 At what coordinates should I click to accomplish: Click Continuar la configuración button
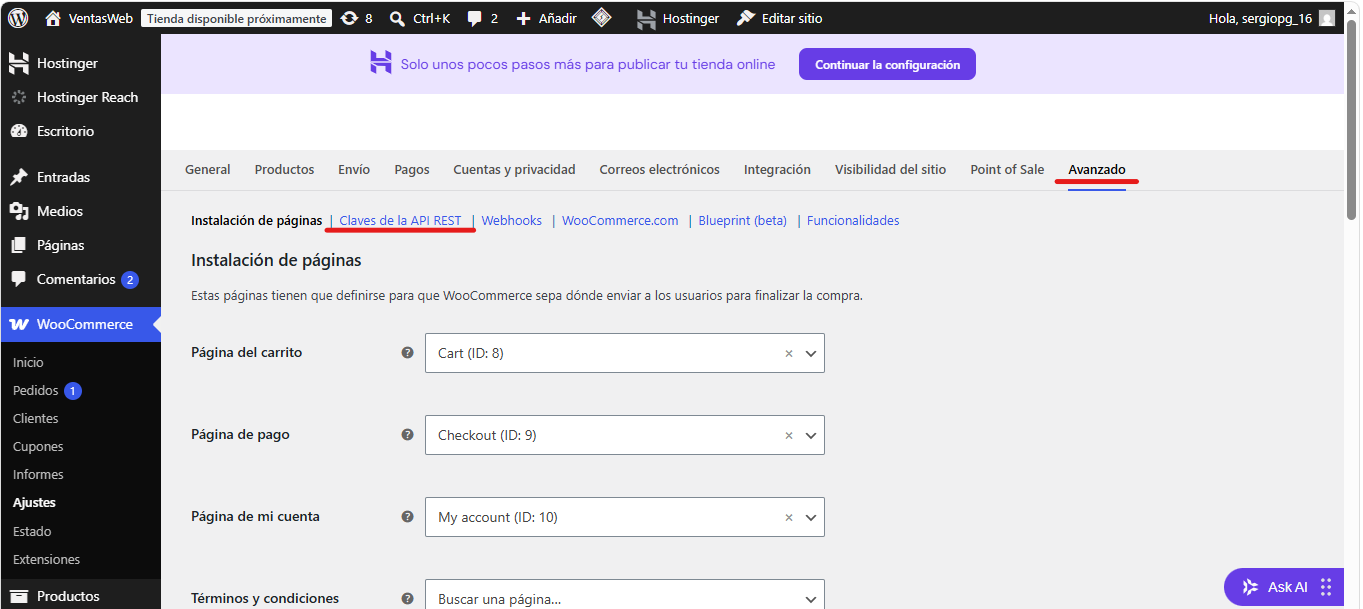[x=887, y=64]
